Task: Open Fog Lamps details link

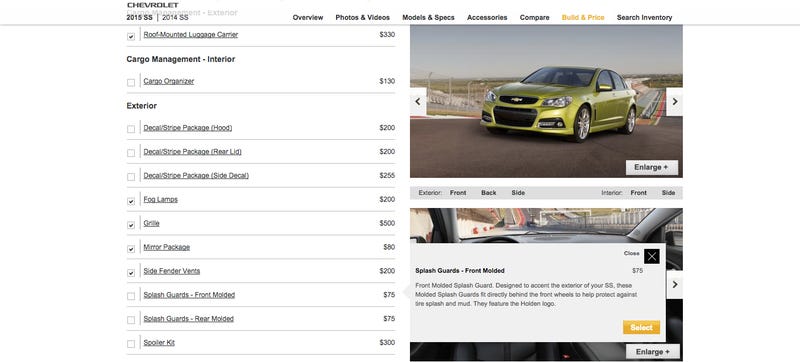Action: (x=160, y=199)
